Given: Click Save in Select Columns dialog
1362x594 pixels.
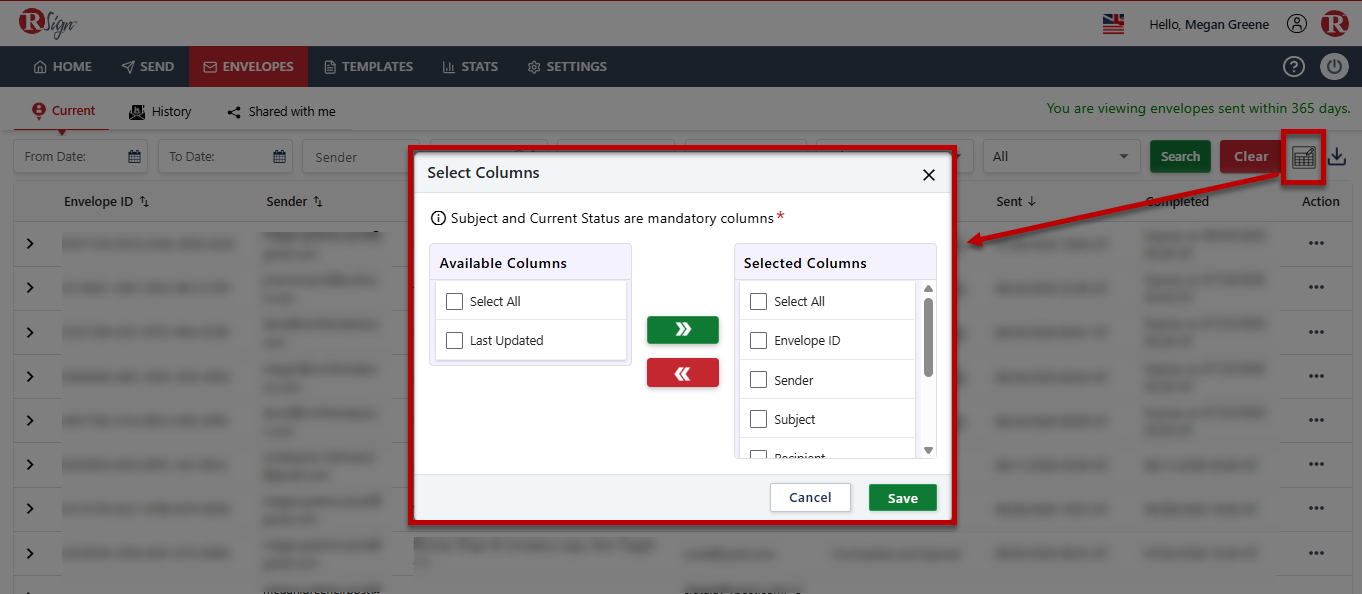Looking at the screenshot, I should coord(903,498).
